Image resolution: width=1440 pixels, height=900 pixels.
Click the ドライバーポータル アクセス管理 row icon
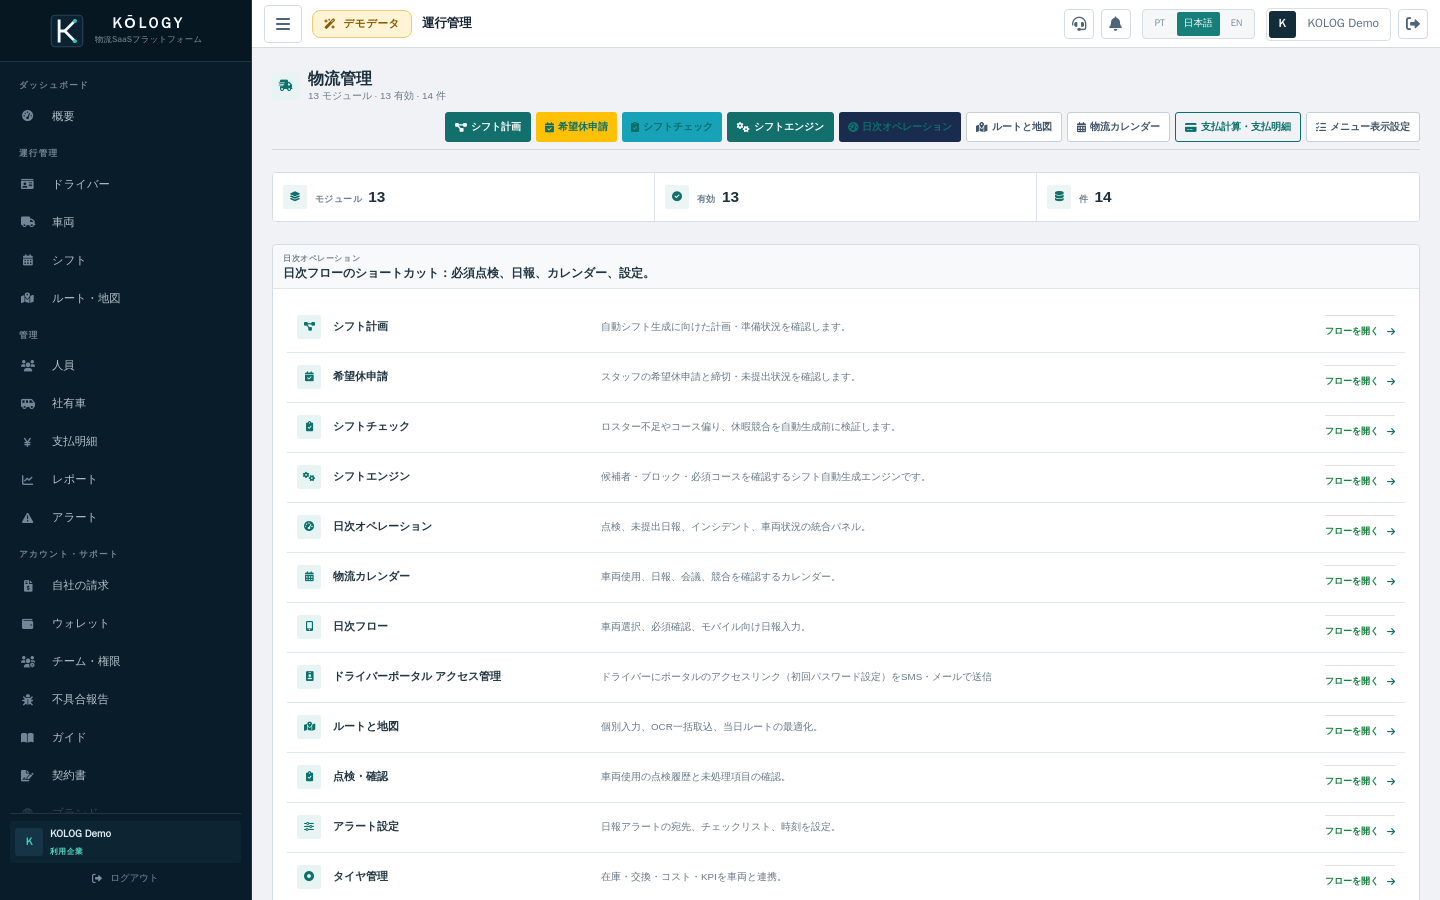pyautogui.click(x=309, y=677)
